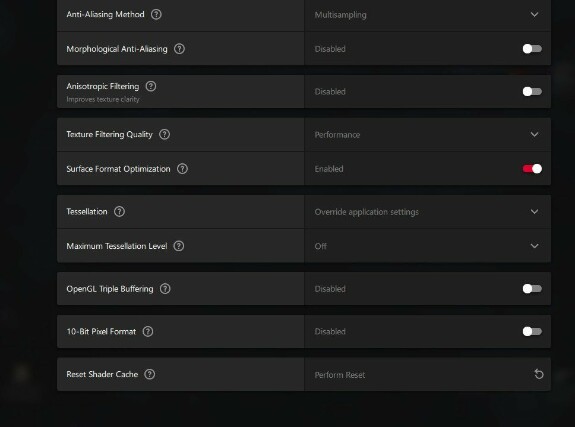Click the shader cache reset arrow icon
Viewport: 575px width, 427px height.
(538, 374)
